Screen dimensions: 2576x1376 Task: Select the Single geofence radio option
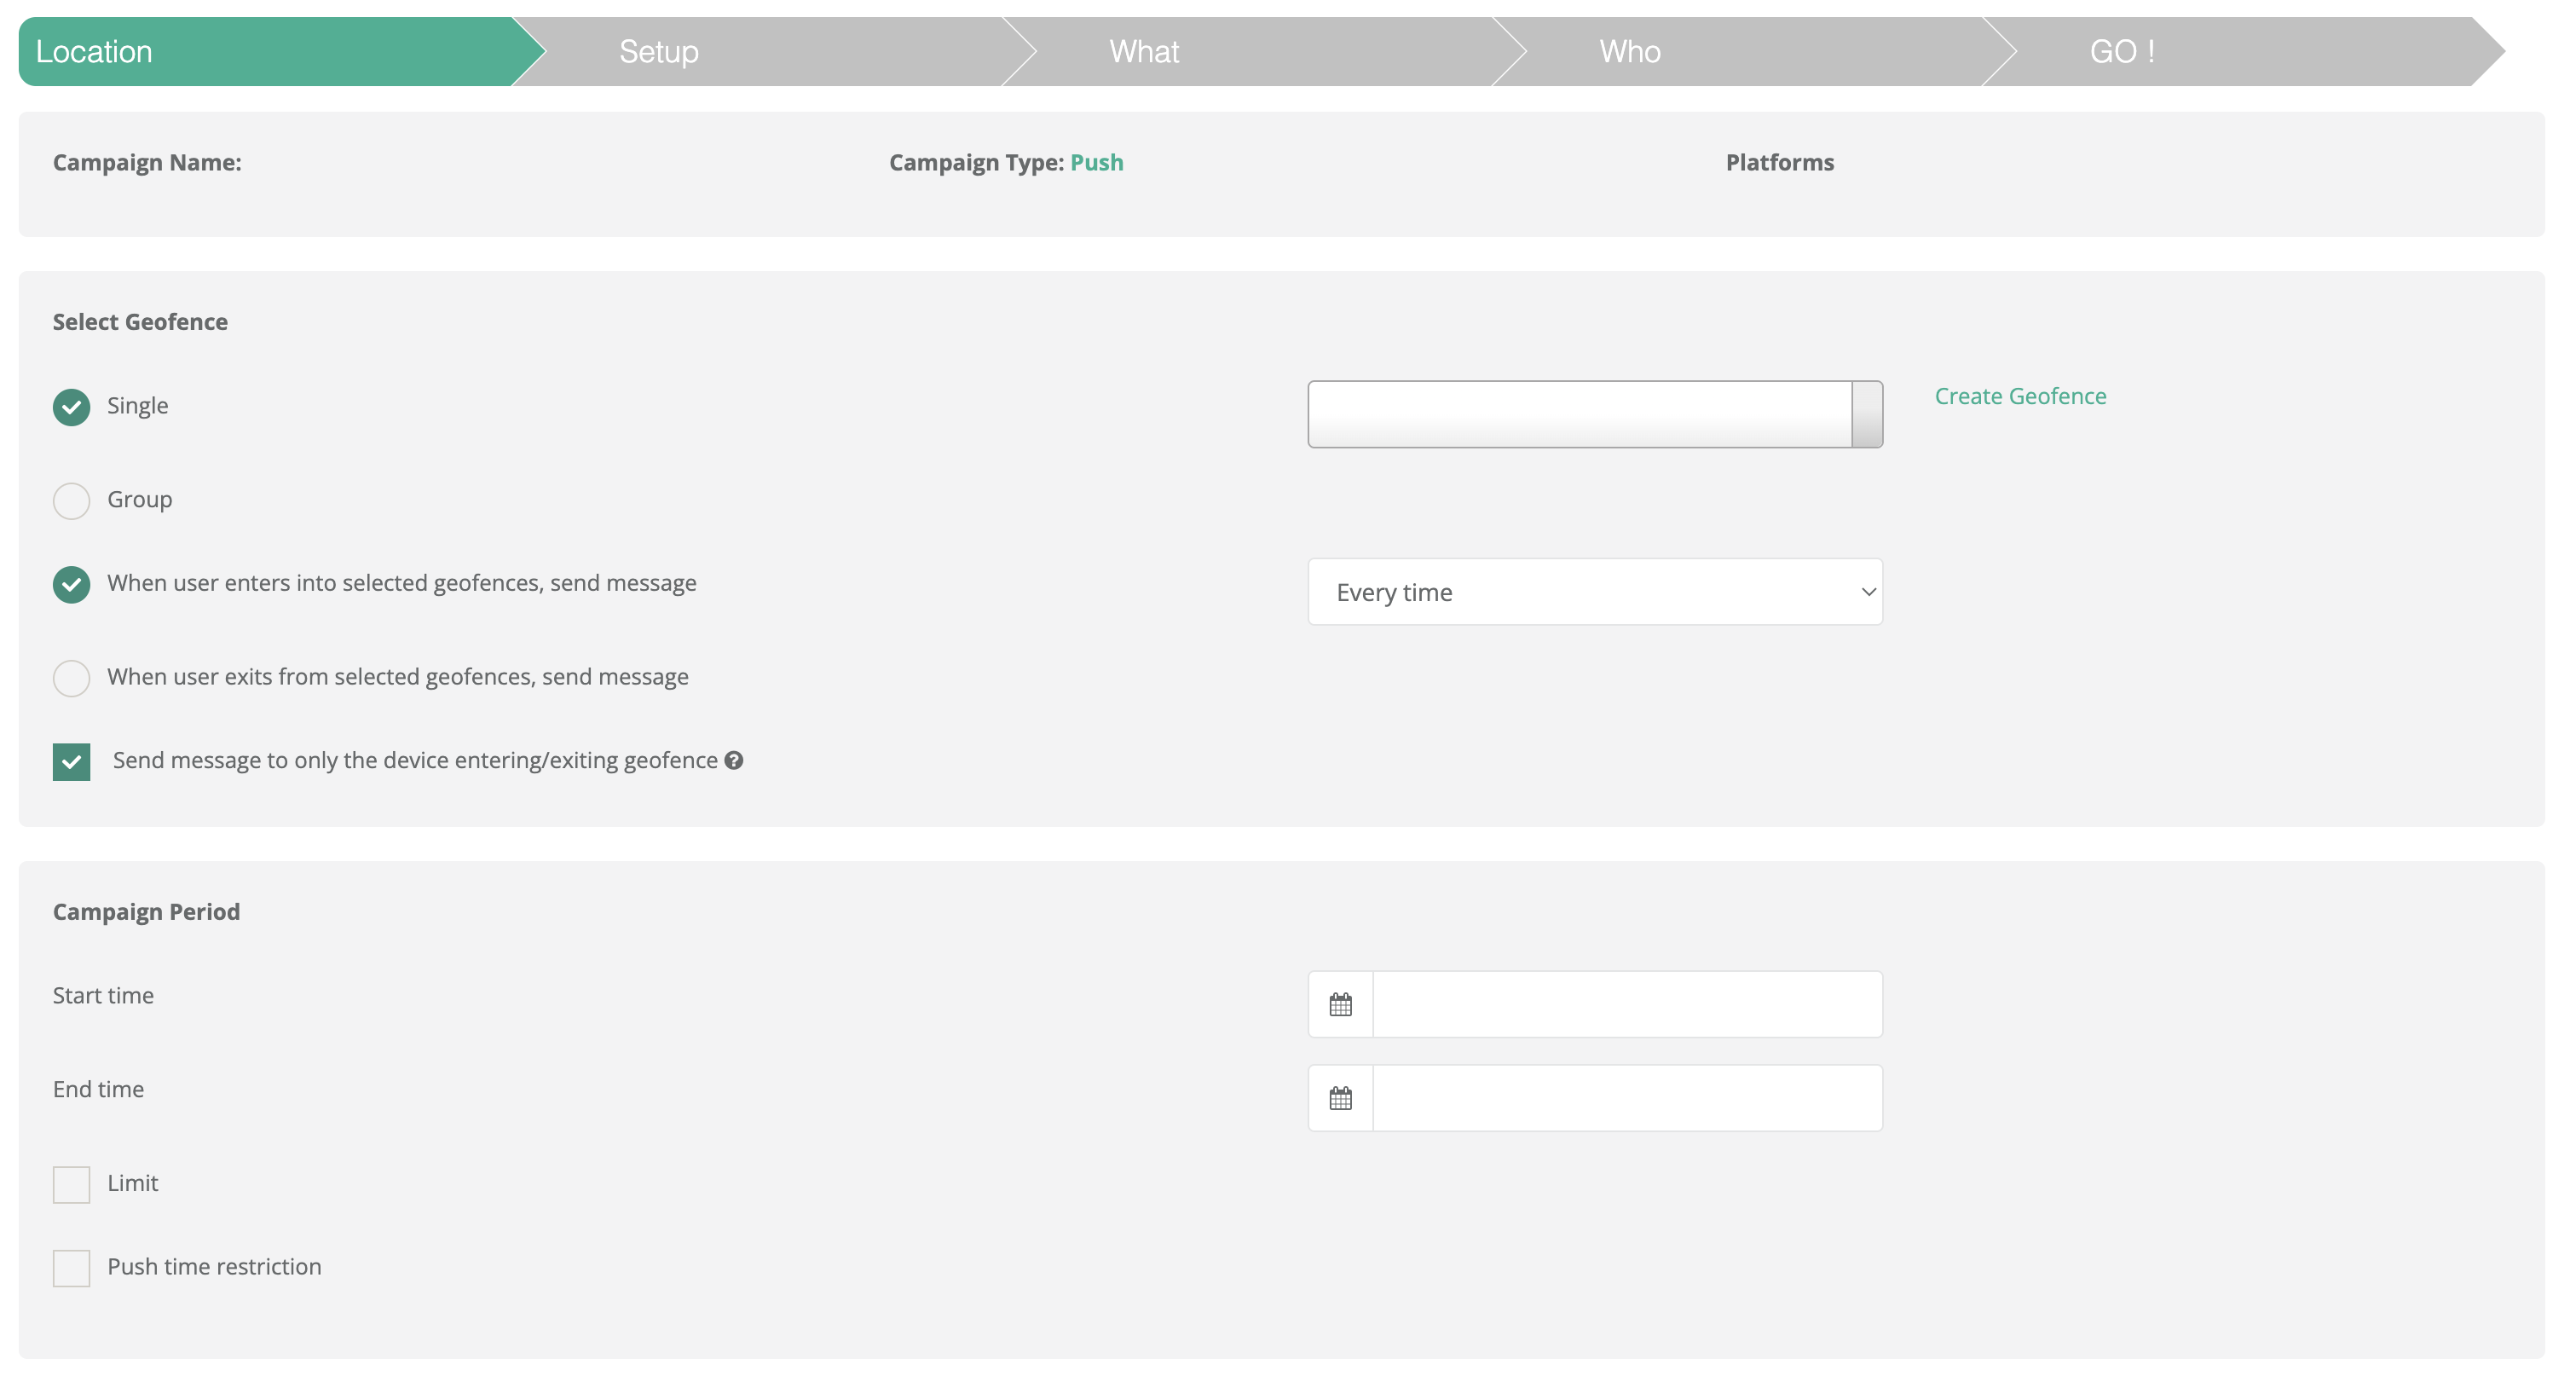[71, 407]
